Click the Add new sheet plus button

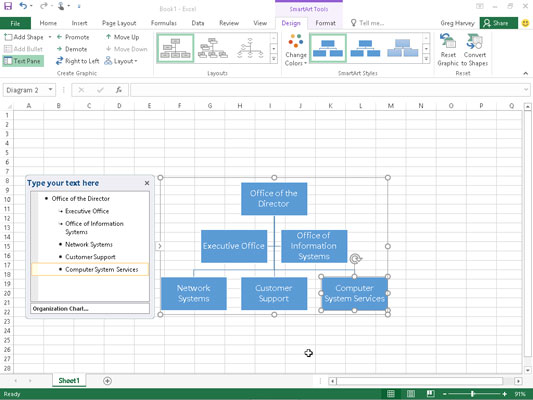pyautogui.click(x=107, y=381)
